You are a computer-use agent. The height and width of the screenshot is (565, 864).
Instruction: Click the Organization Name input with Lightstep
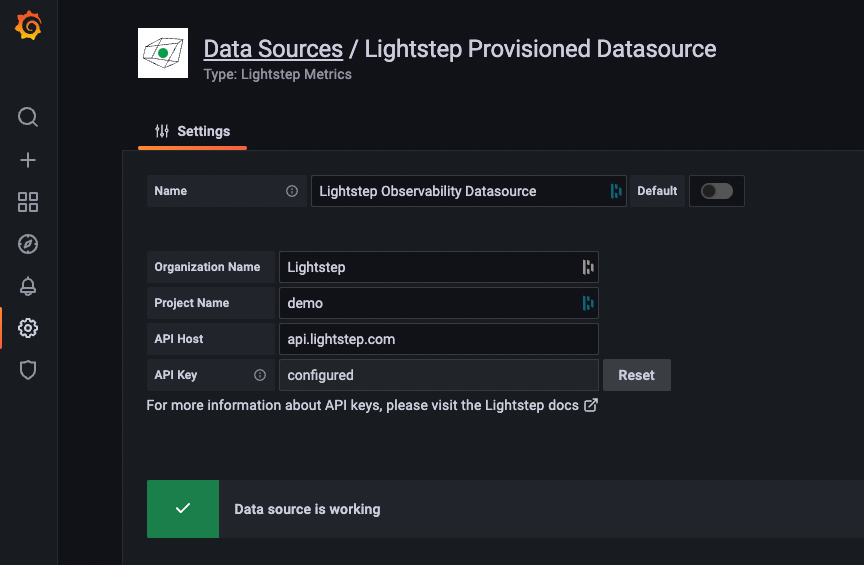(439, 267)
